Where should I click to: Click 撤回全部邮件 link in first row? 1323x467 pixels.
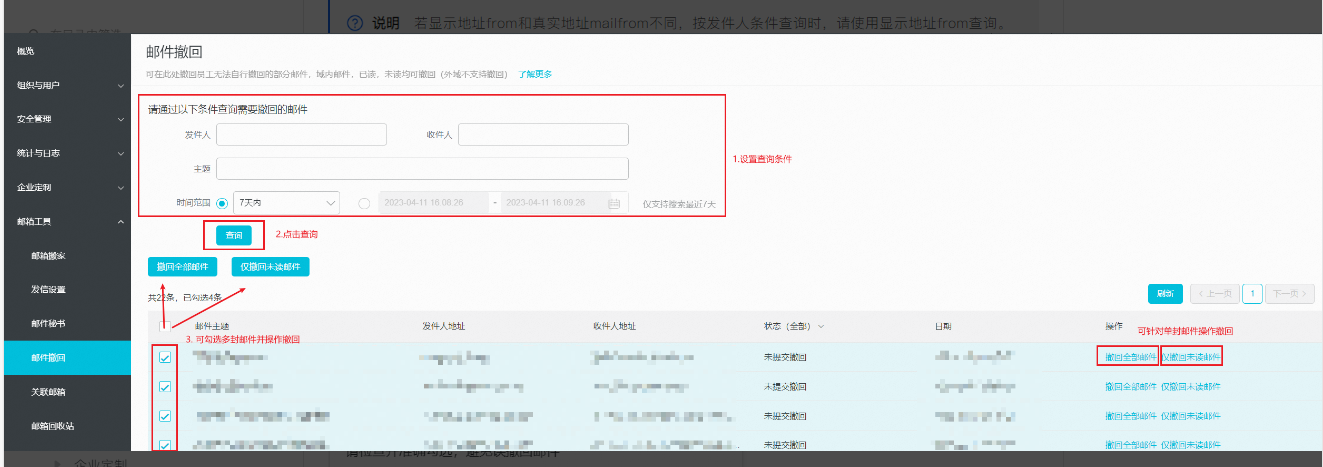pos(1131,357)
